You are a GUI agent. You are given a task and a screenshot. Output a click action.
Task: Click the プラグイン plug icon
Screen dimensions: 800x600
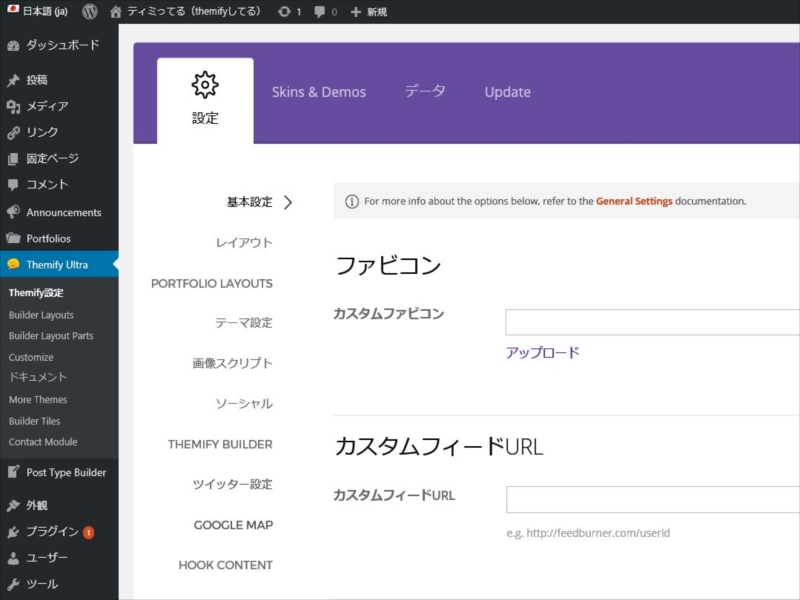pos(13,532)
